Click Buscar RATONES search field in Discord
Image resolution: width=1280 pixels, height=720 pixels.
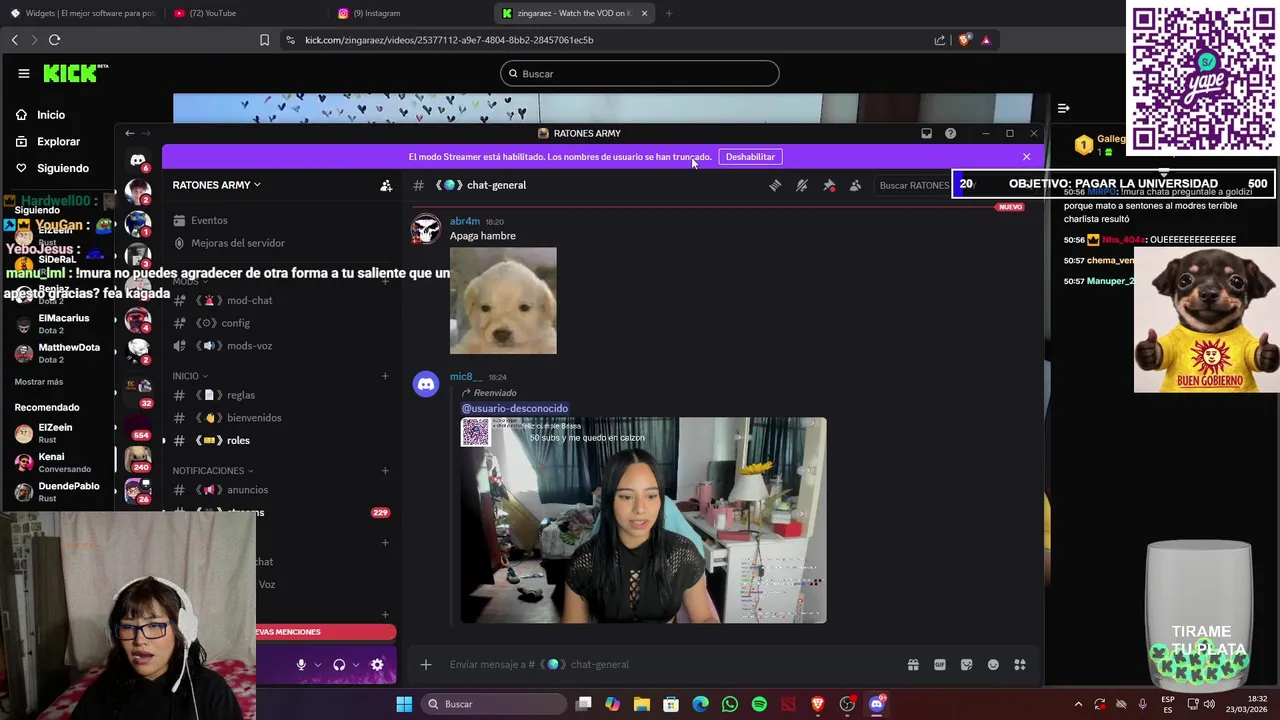(912, 185)
